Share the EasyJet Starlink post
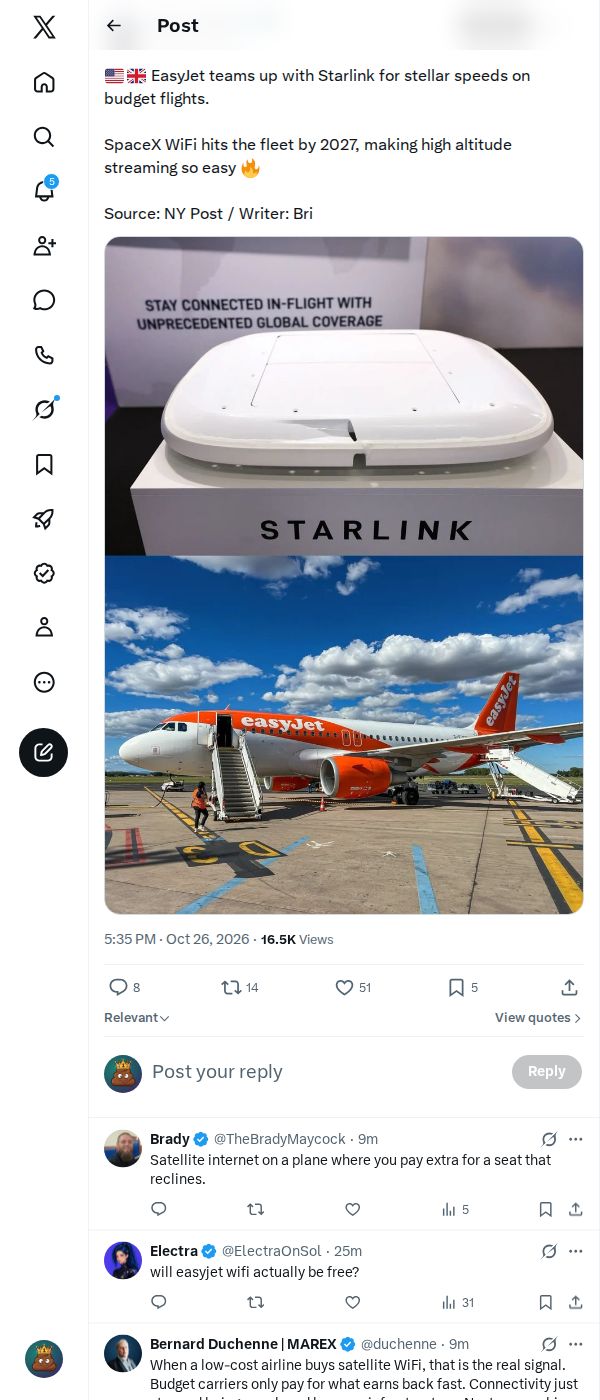The height and width of the screenshot is (1400, 600). coord(569,987)
